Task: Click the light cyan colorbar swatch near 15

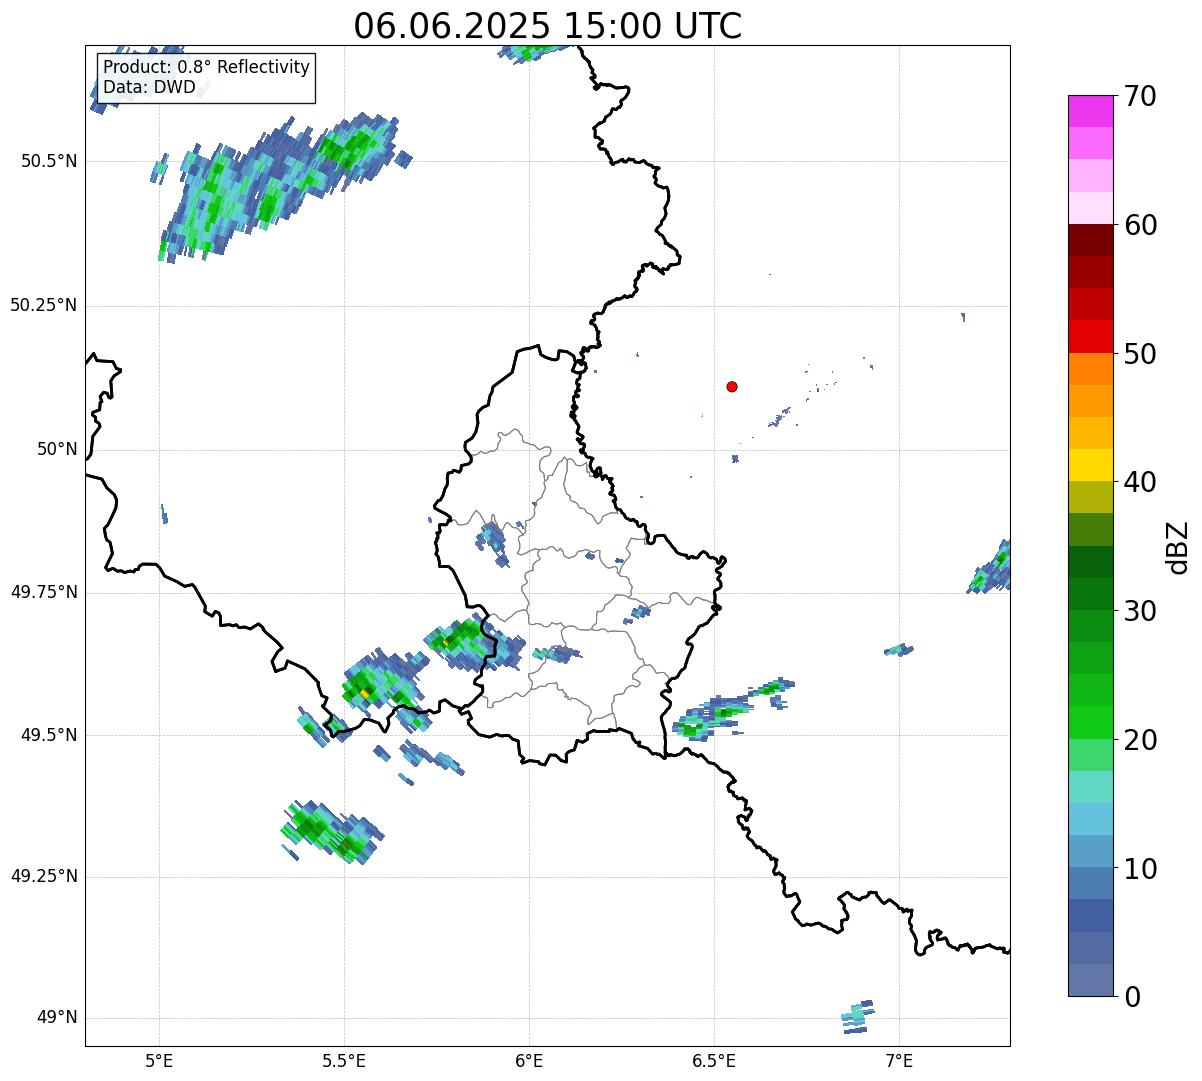Action: click(1091, 787)
